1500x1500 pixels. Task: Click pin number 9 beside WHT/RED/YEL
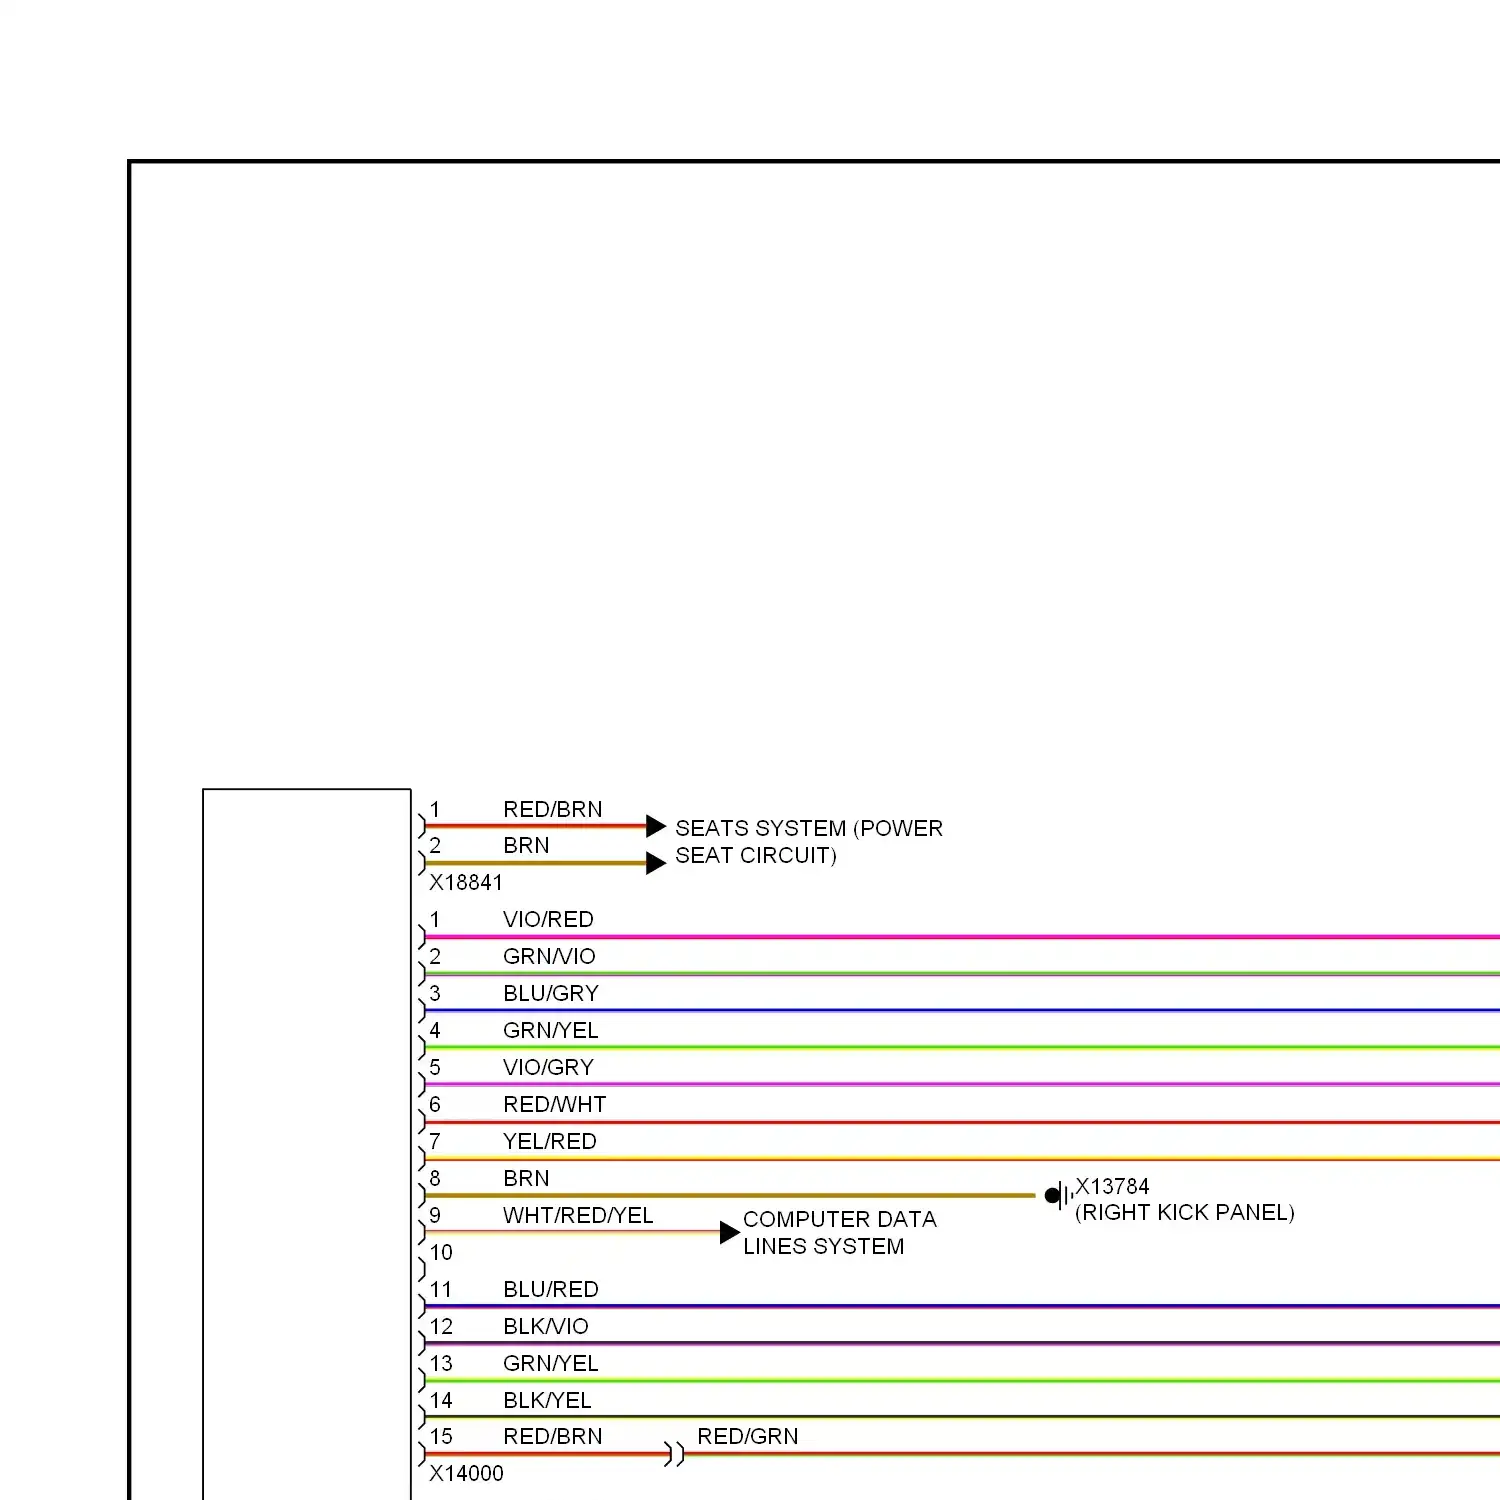[x=435, y=1215]
